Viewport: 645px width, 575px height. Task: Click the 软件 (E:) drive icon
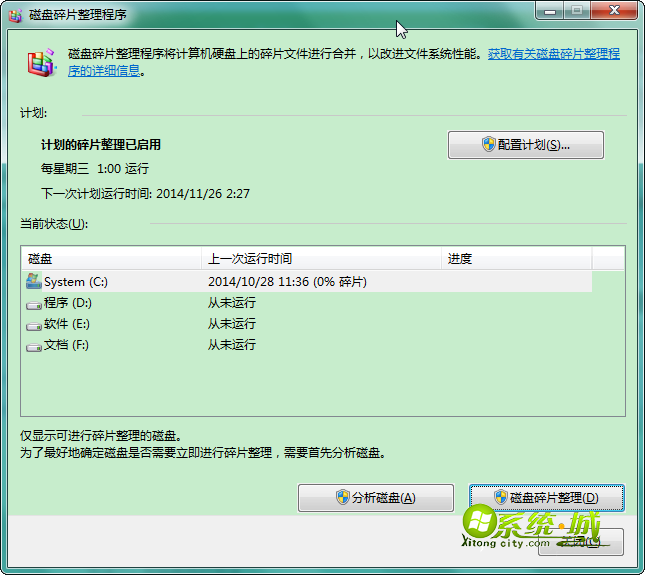(34, 326)
